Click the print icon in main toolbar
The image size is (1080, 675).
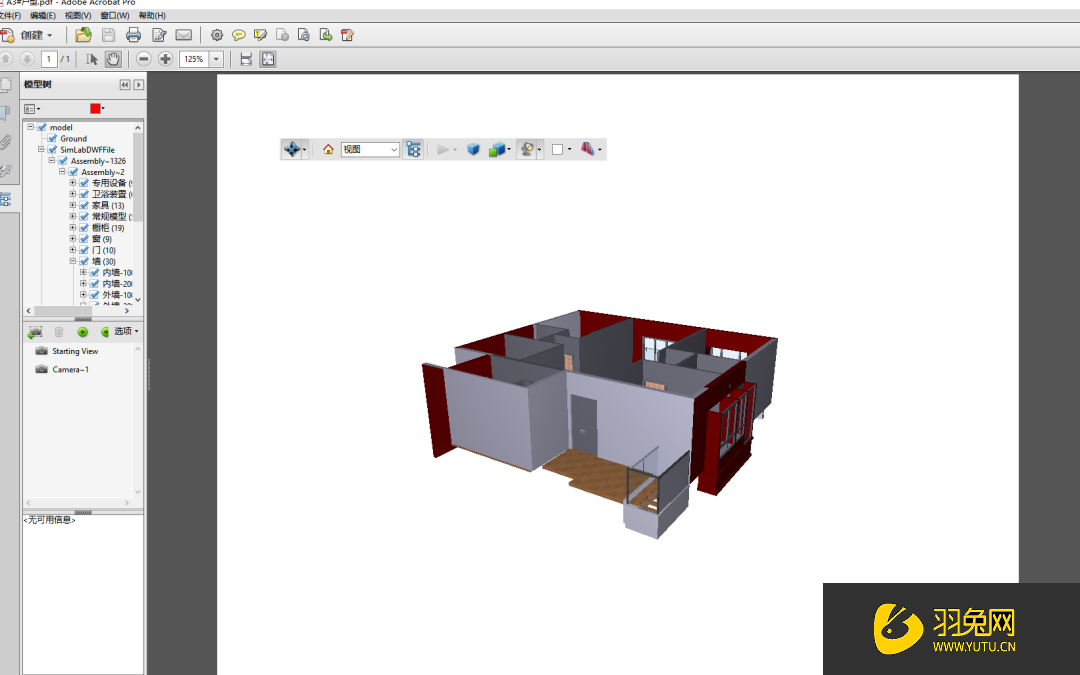point(133,34)
